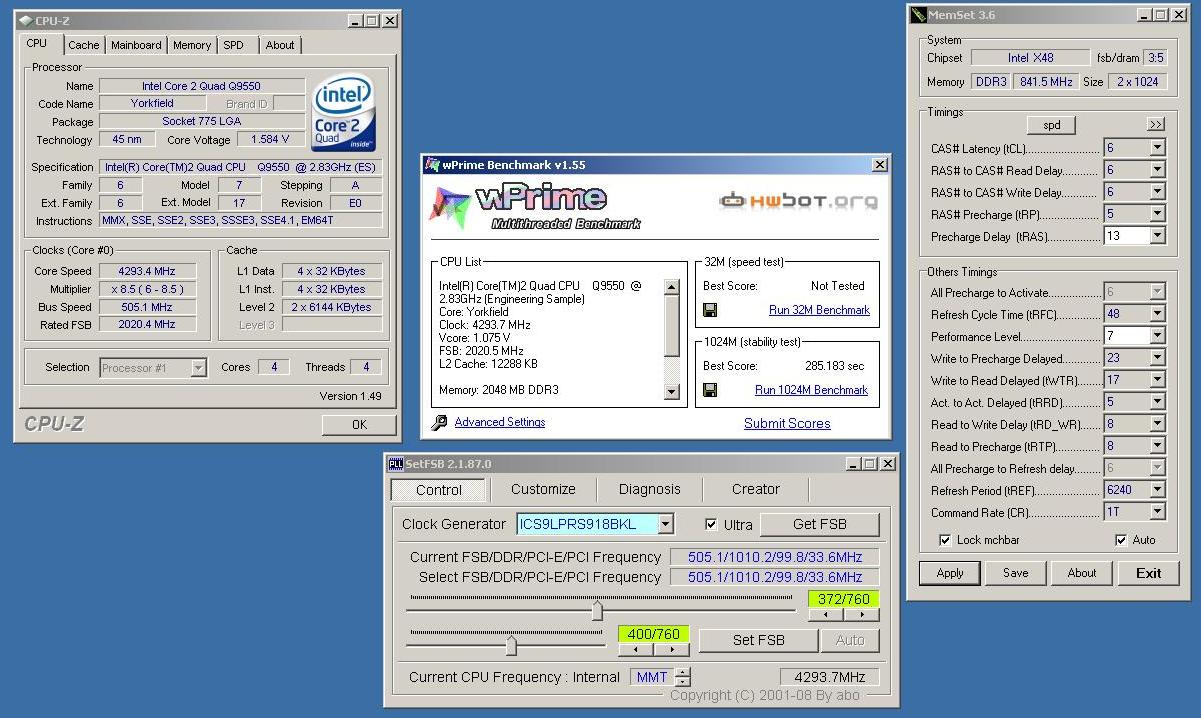Click the Apply button in MemSet

(950, 573)
